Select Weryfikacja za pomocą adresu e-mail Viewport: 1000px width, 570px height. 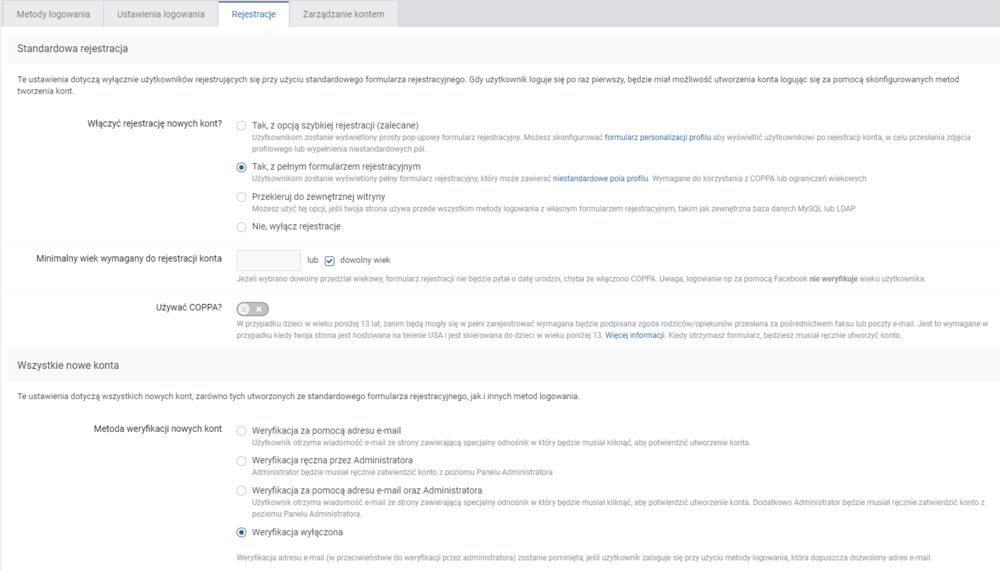(241, 431)
